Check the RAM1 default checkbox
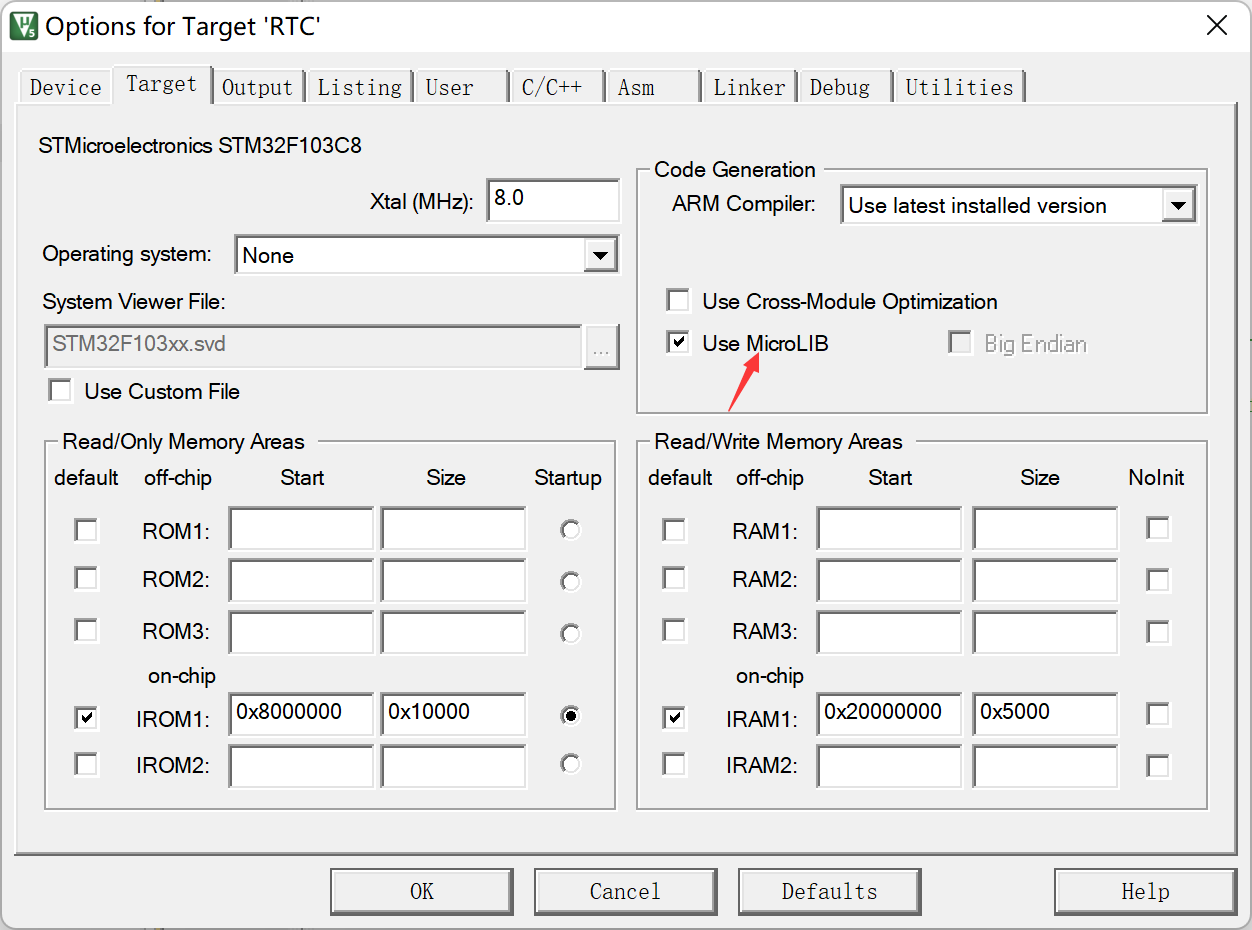This screenshot has height=930, width=1252. (675, 530)
